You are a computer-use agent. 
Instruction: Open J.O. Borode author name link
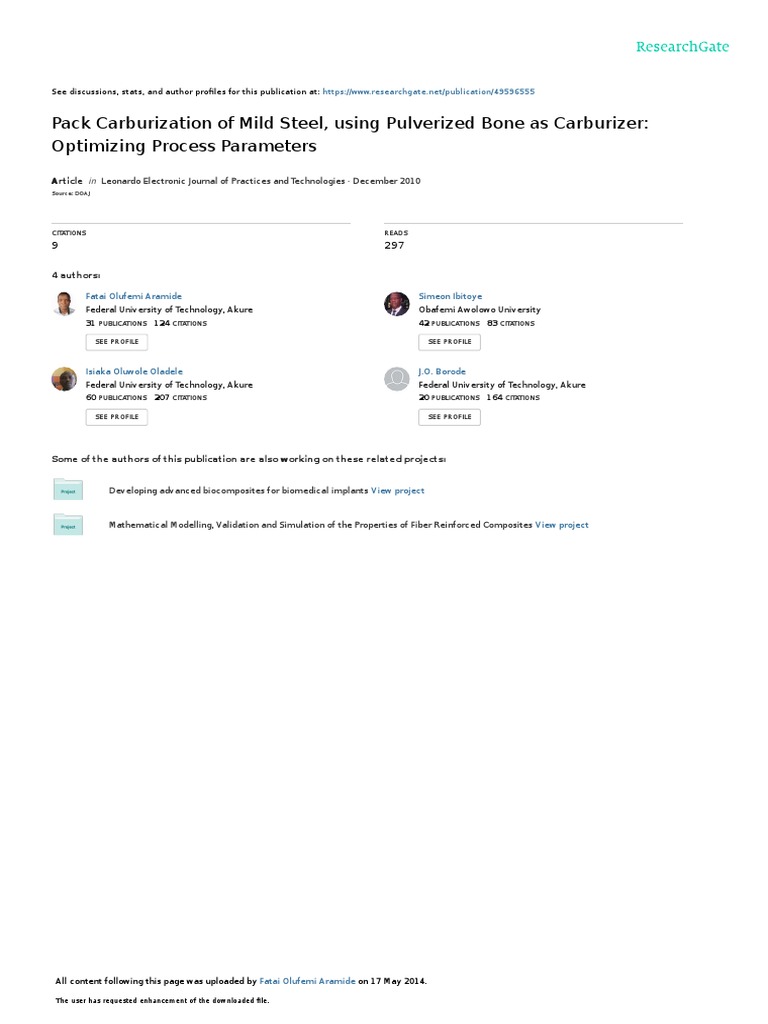(442, 372)
